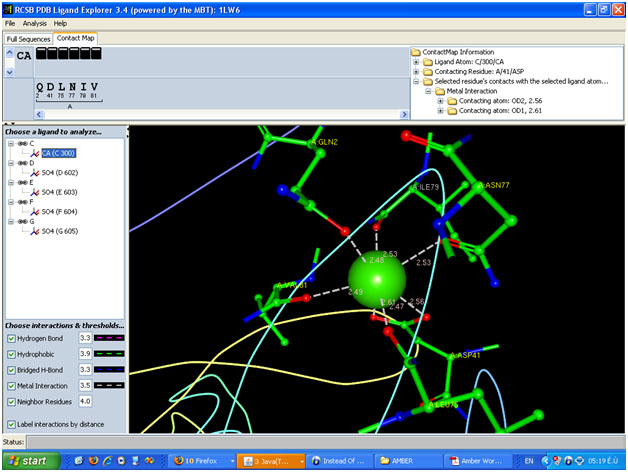Viewport: 628px width, 472px height.
Task: Click the chain C icon in ligand tree
Action: click(21, 143)
